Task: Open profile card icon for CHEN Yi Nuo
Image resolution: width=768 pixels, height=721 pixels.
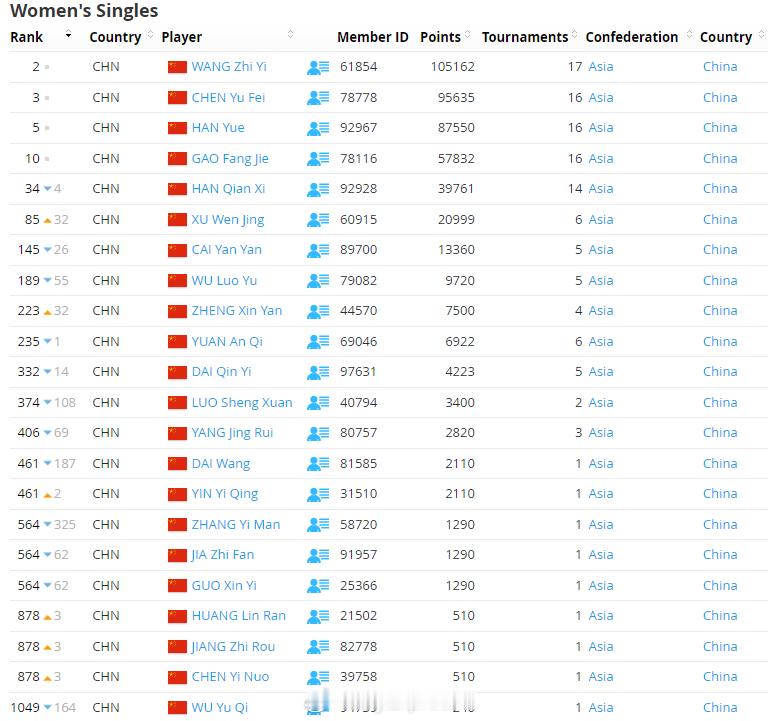Action: click(318, 677)
